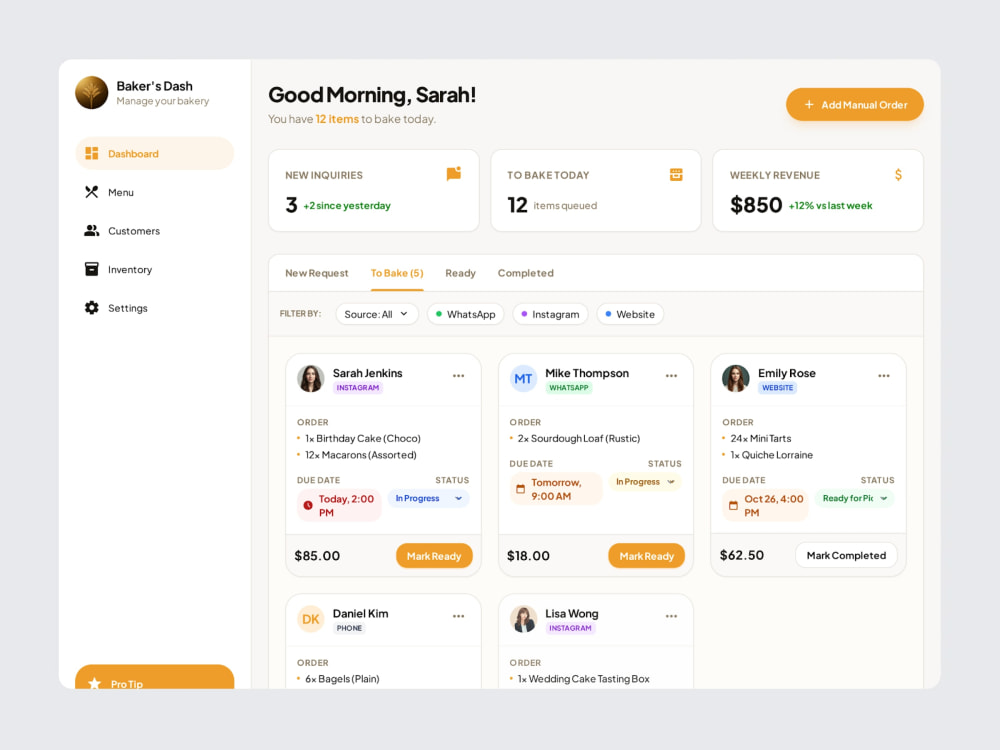Open the Source: All filter dropdown
This screenshot has height=750, width=1000.
[376, 314]
